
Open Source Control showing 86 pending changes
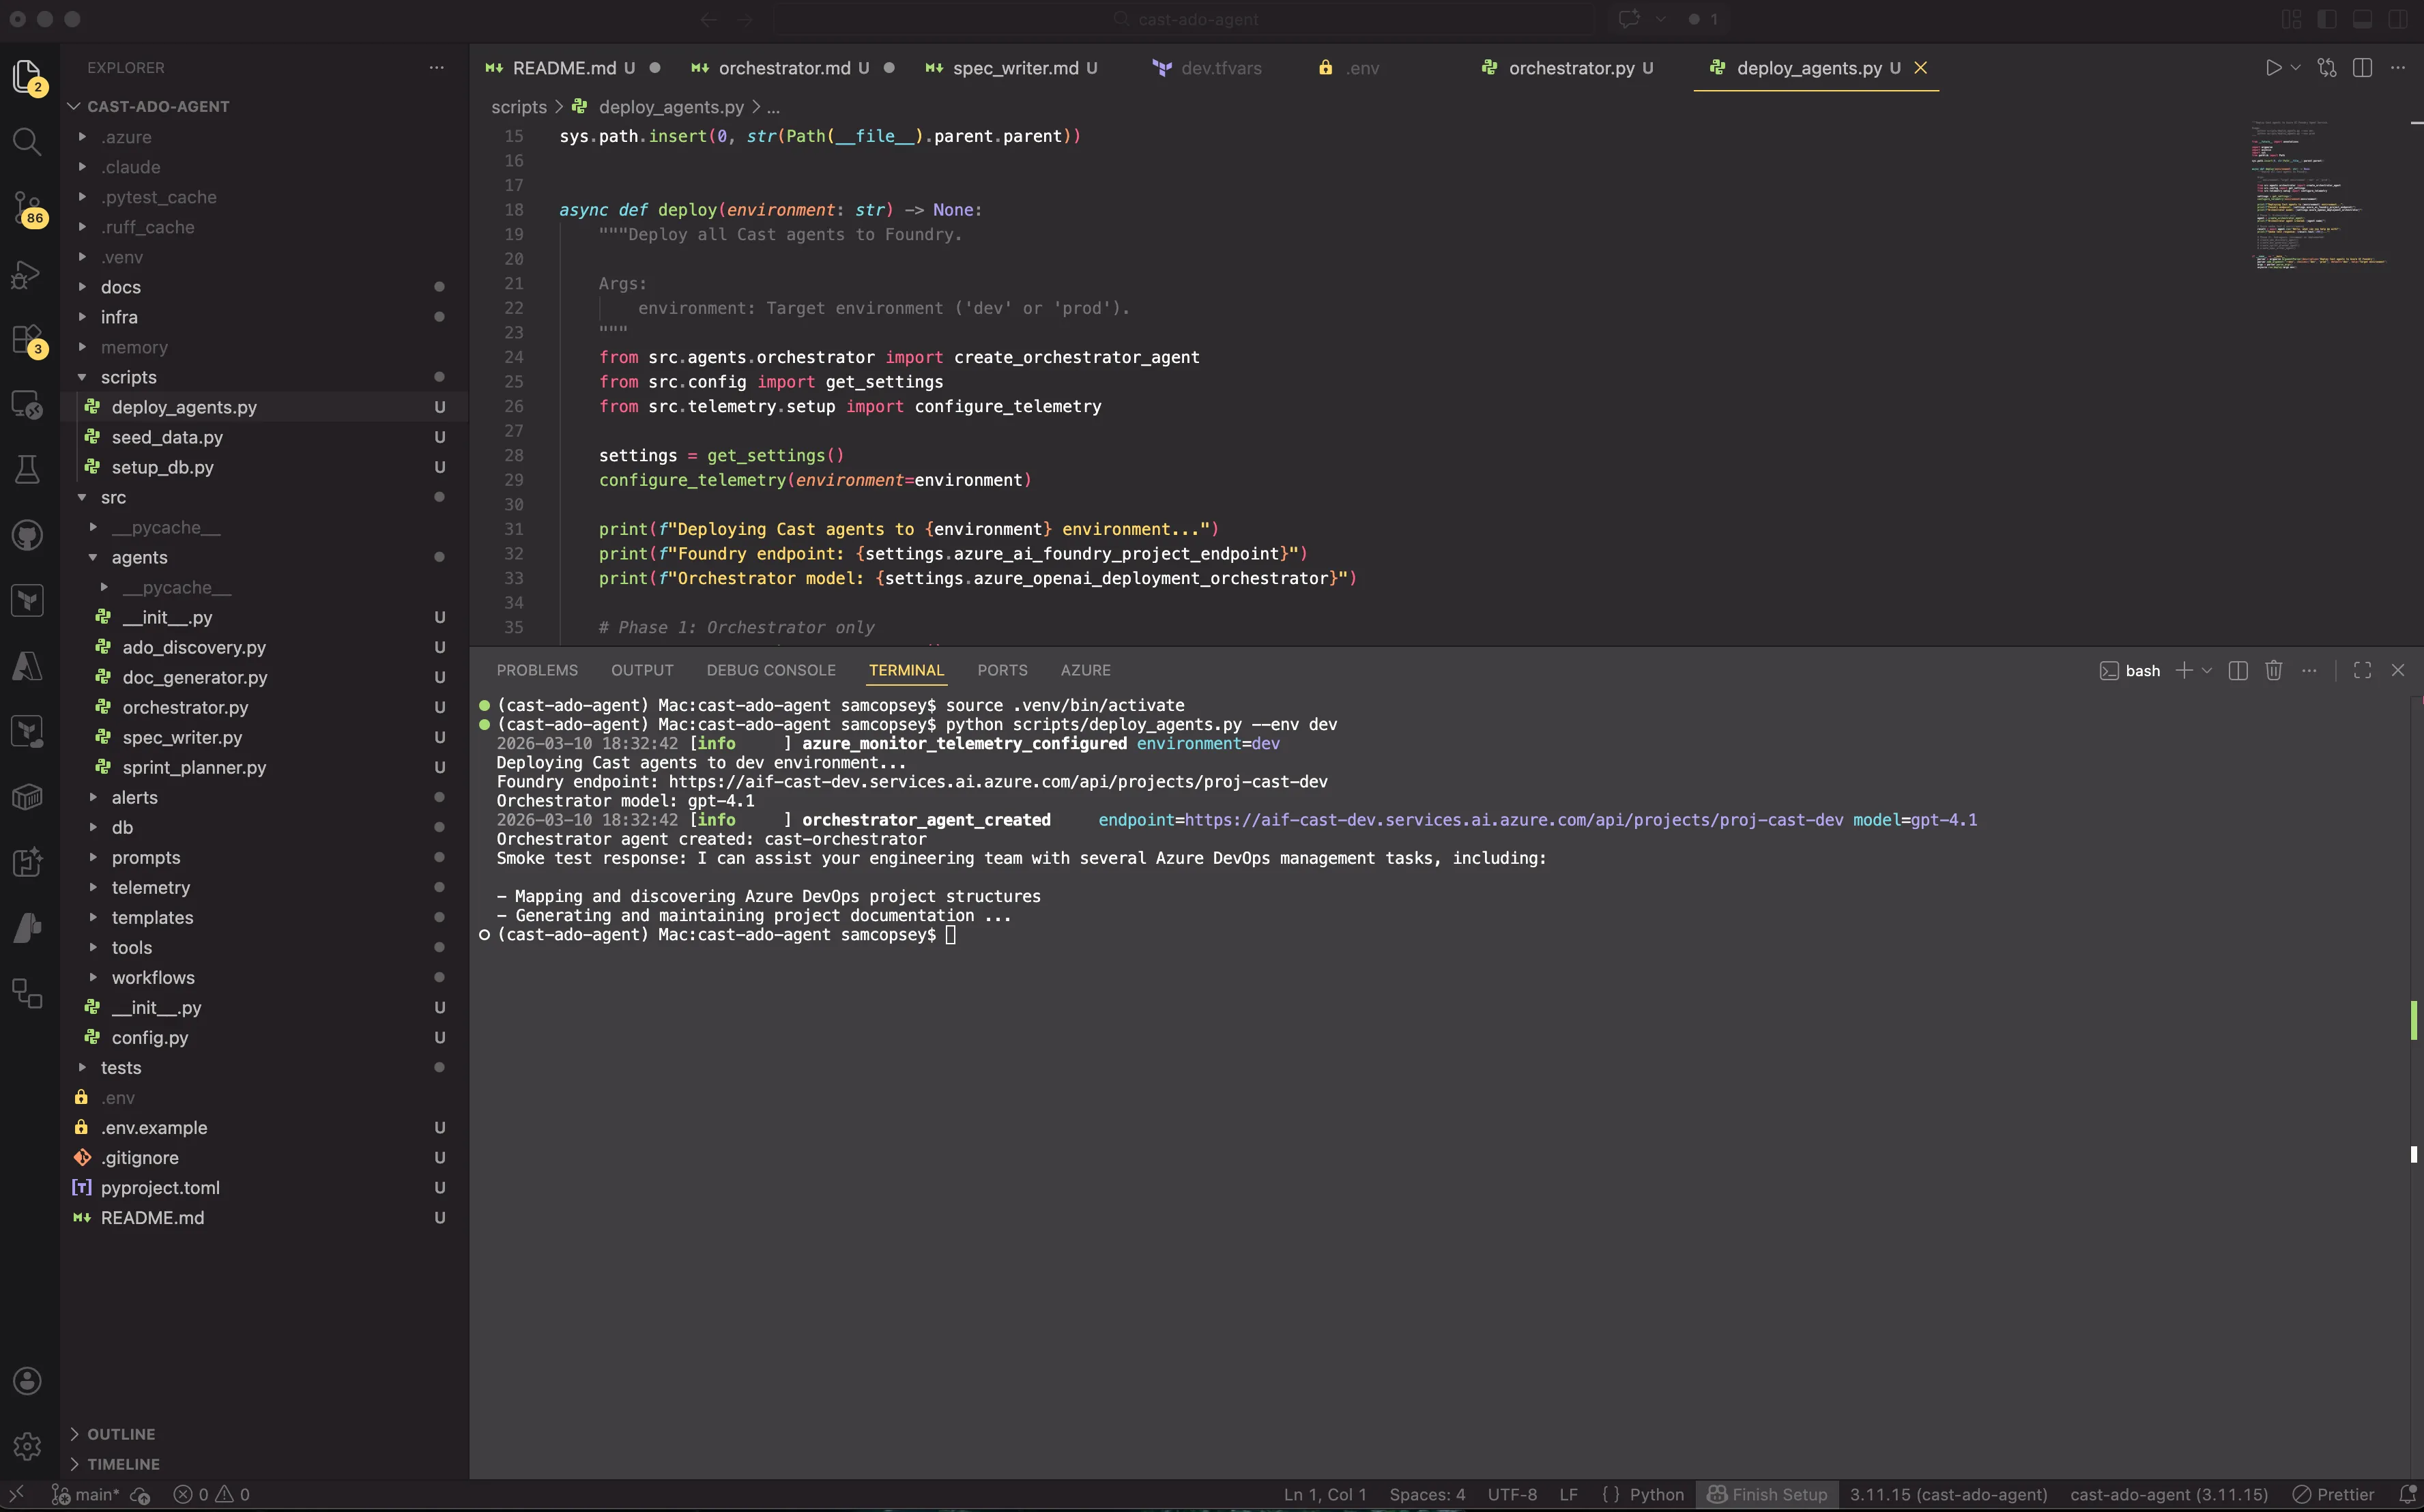pos(27,208)
